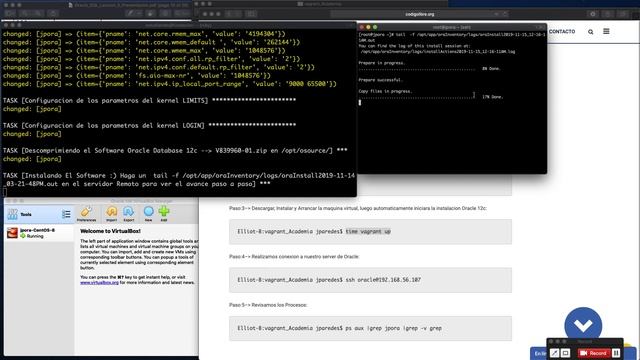Image resolution: width=640 pixels, height=360 pixels.
Task: Click the 'Paso 5--> Revisamos los Procesos' text
Action: tap(268, 305)
